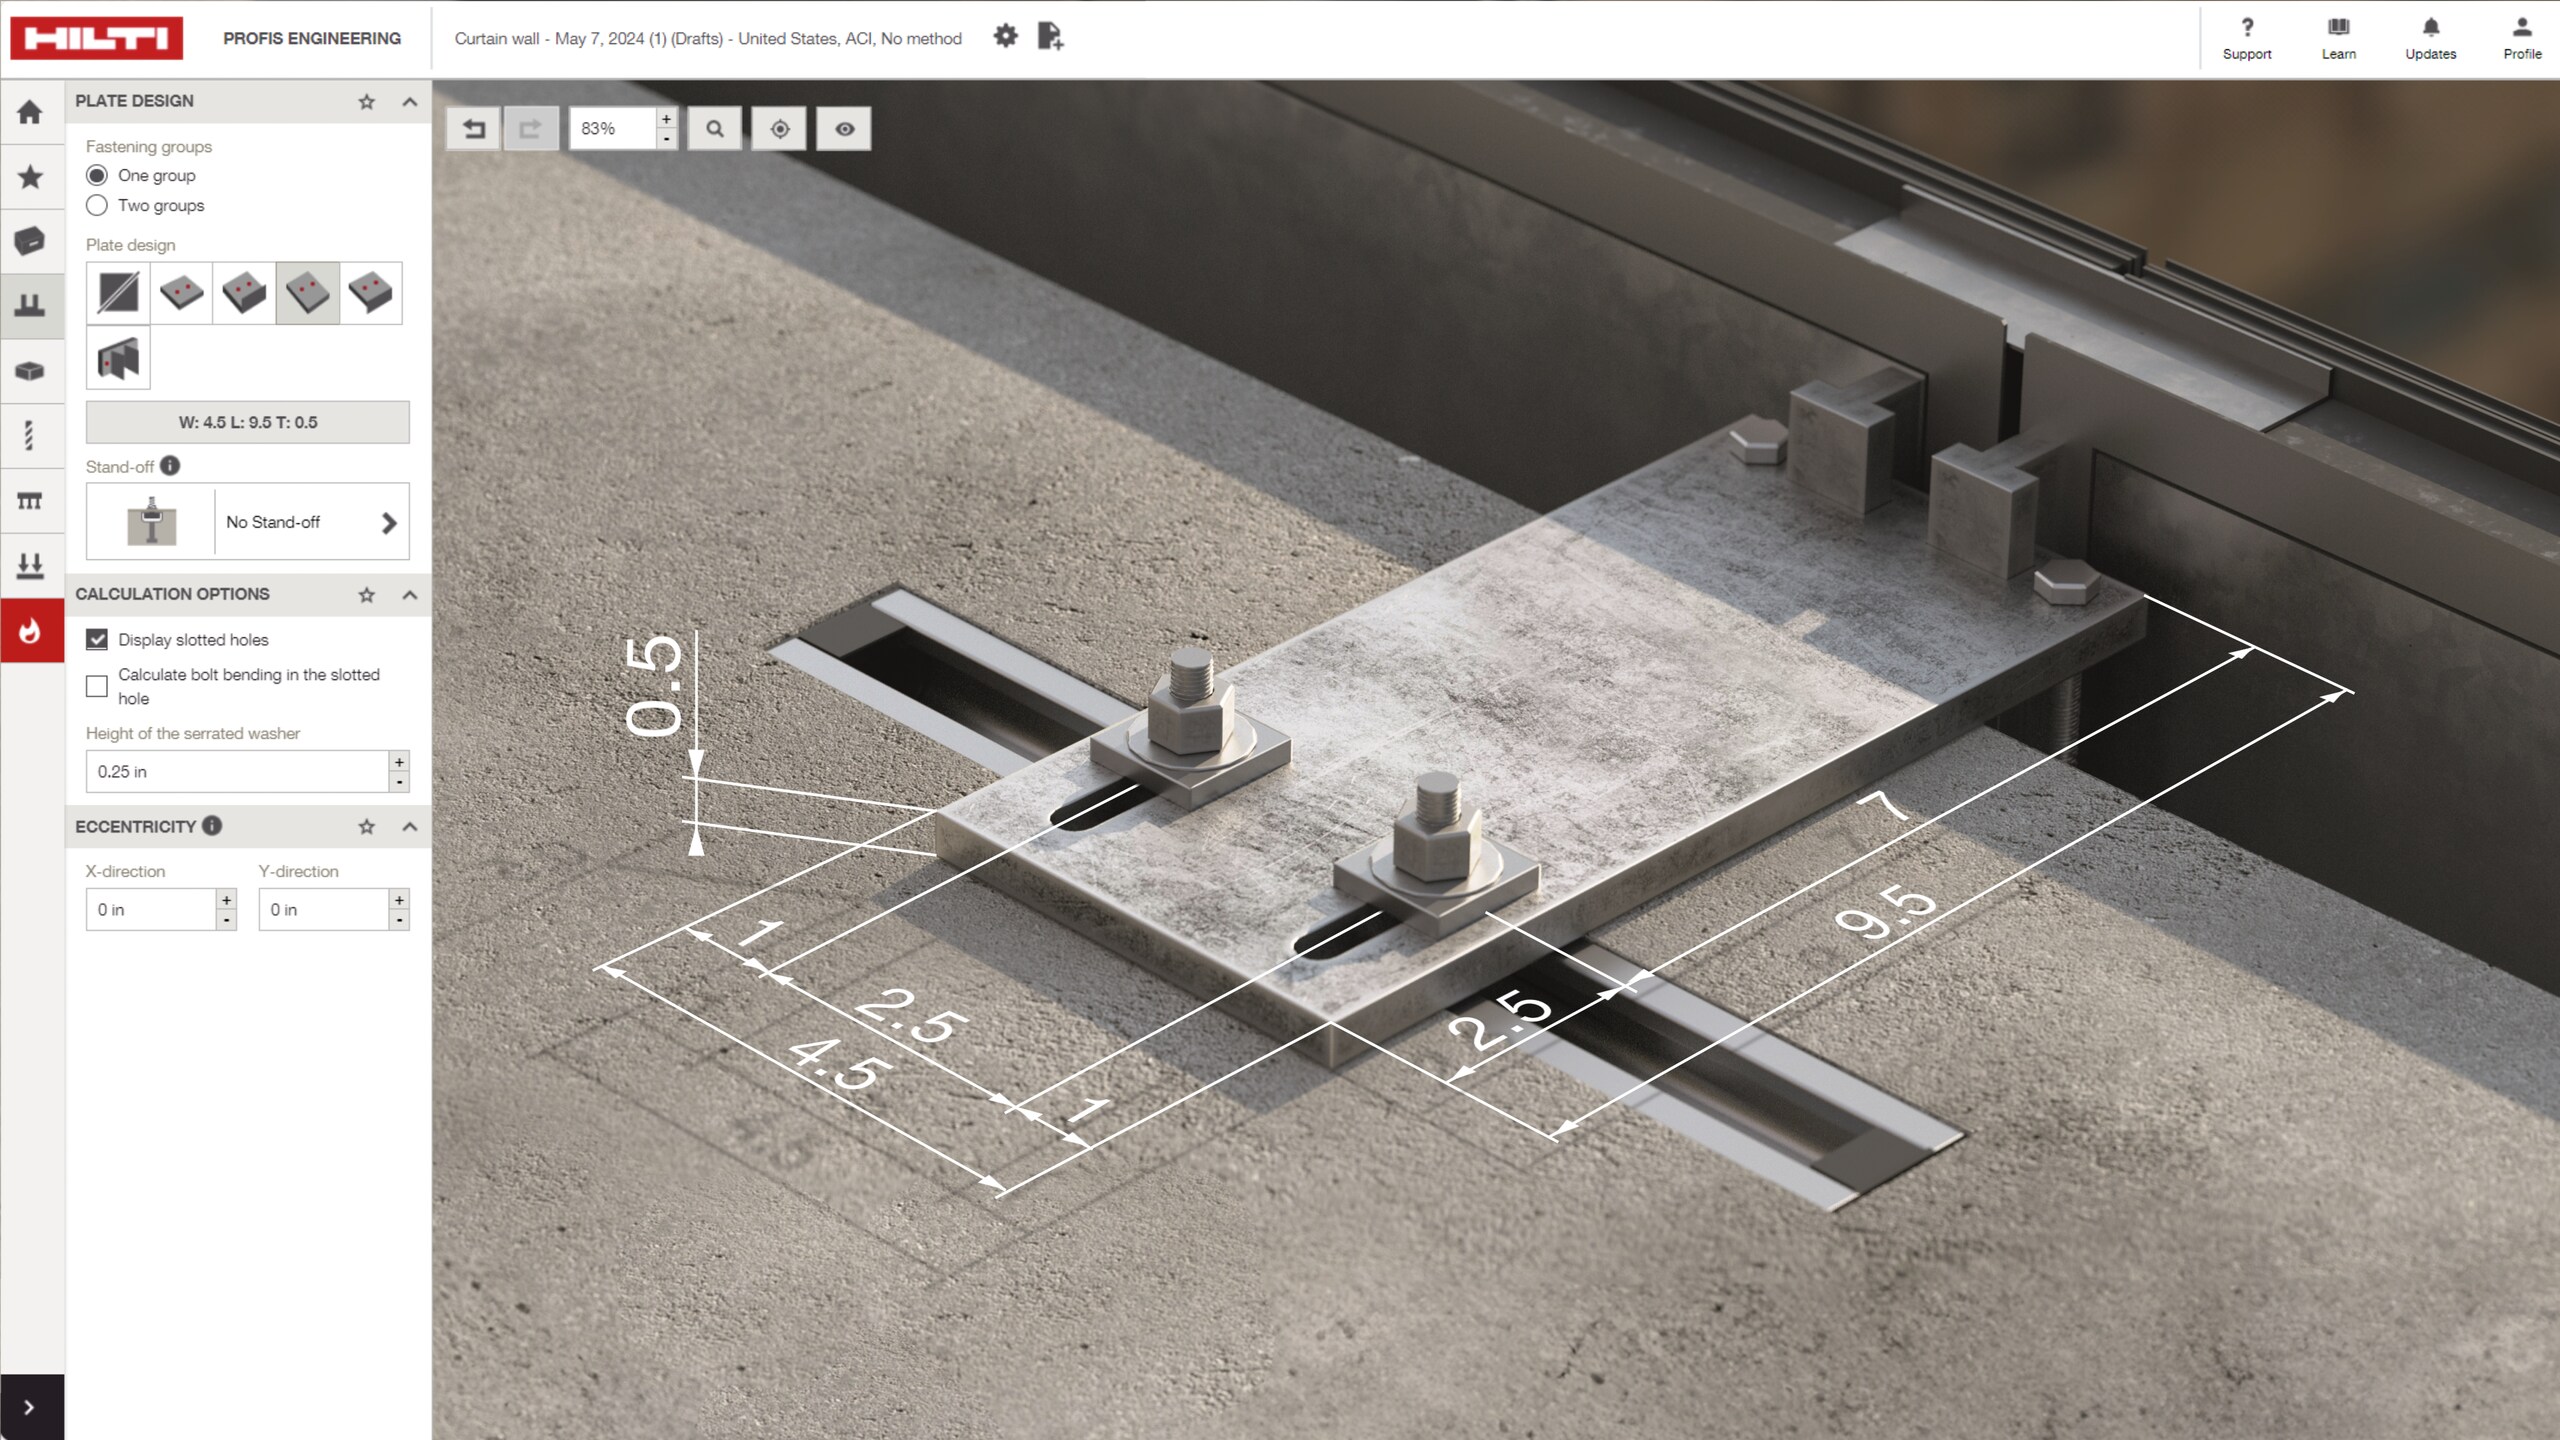The image size is (2560, 1440).
Task: Favorite the Plate Design section star
Action: [367, 102]
